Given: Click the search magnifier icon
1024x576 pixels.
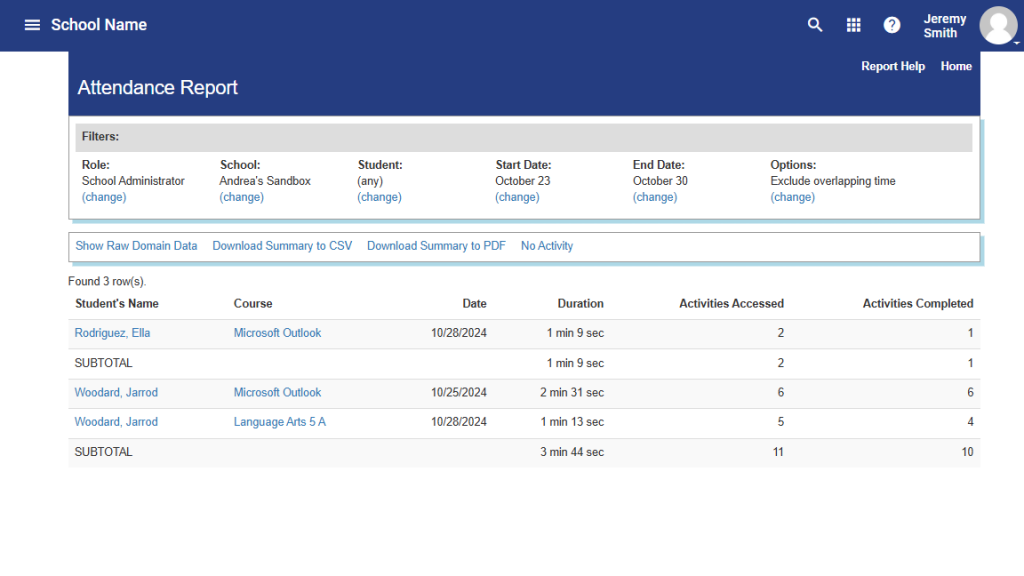Looking at the screenshot, I should 815,25.
